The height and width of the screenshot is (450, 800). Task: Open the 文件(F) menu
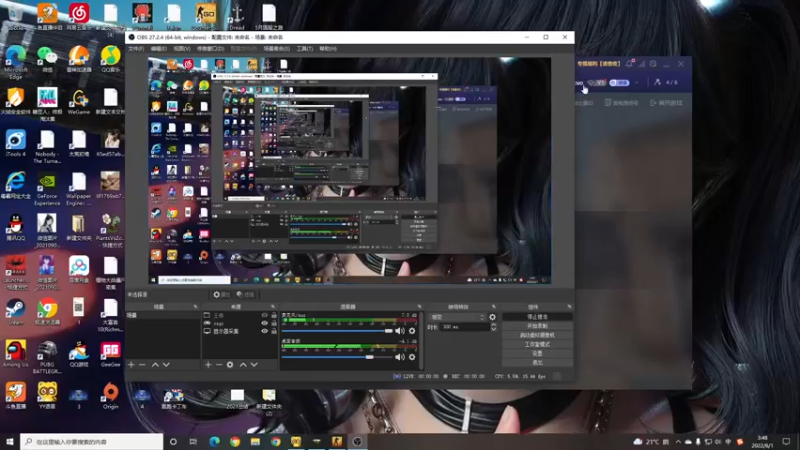136,49
